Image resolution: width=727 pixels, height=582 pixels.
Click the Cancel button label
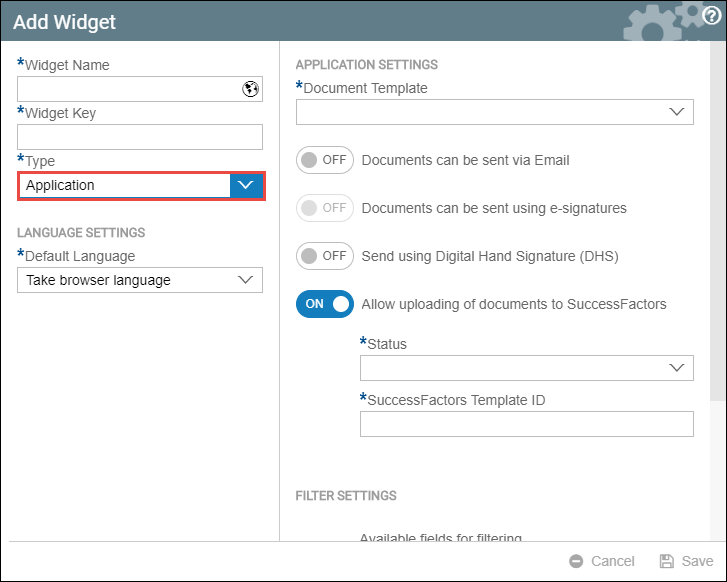click(x=612, y=561)
